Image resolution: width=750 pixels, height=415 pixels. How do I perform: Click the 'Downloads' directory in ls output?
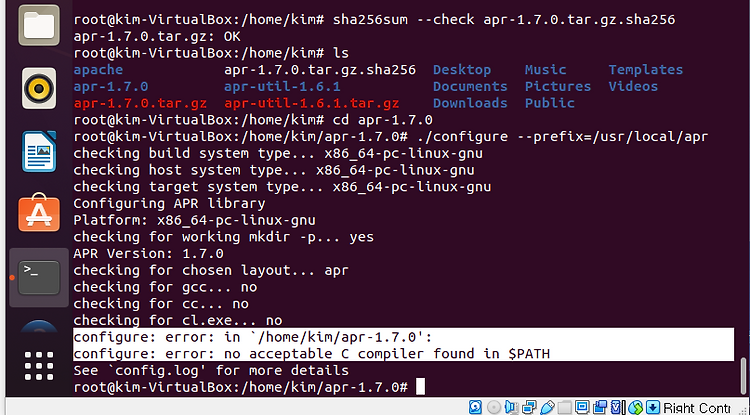470,103
